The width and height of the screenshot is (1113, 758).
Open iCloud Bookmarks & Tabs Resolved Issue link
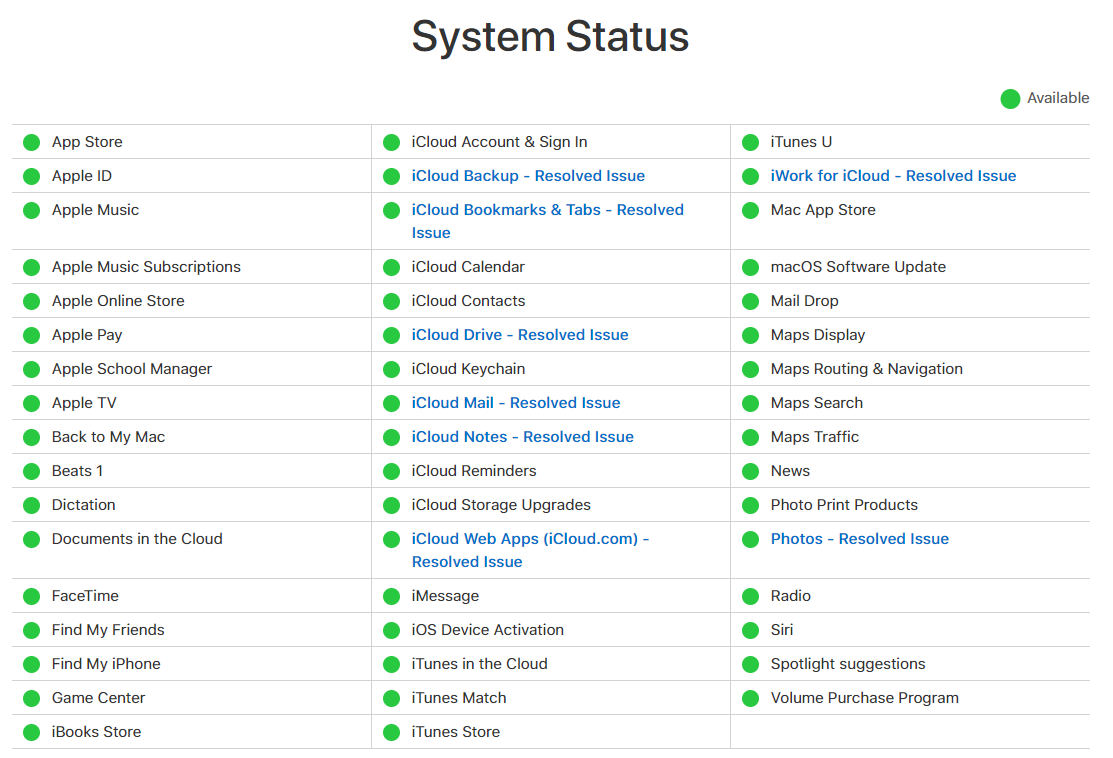click(x=547, y=221)
